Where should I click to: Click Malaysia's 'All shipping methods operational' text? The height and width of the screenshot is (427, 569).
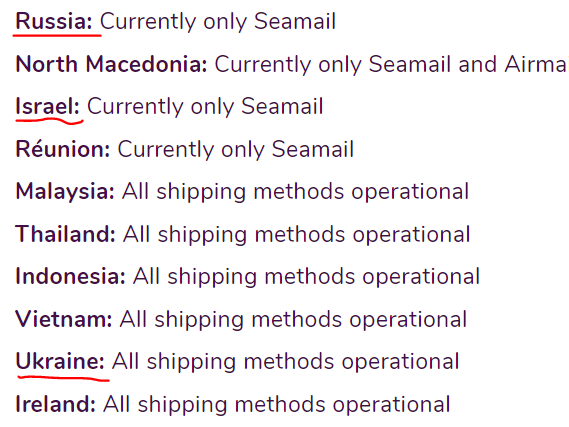[x=295, y=192]
